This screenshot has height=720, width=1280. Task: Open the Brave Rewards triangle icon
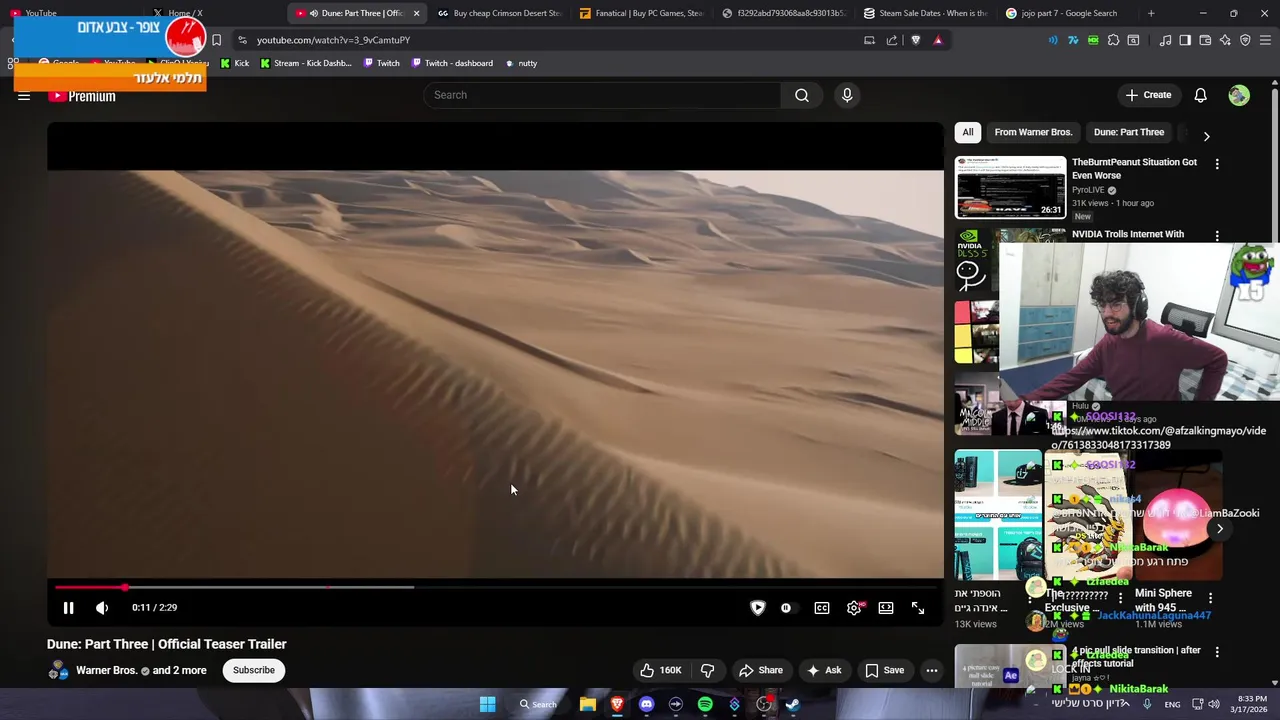pos(938,40)
